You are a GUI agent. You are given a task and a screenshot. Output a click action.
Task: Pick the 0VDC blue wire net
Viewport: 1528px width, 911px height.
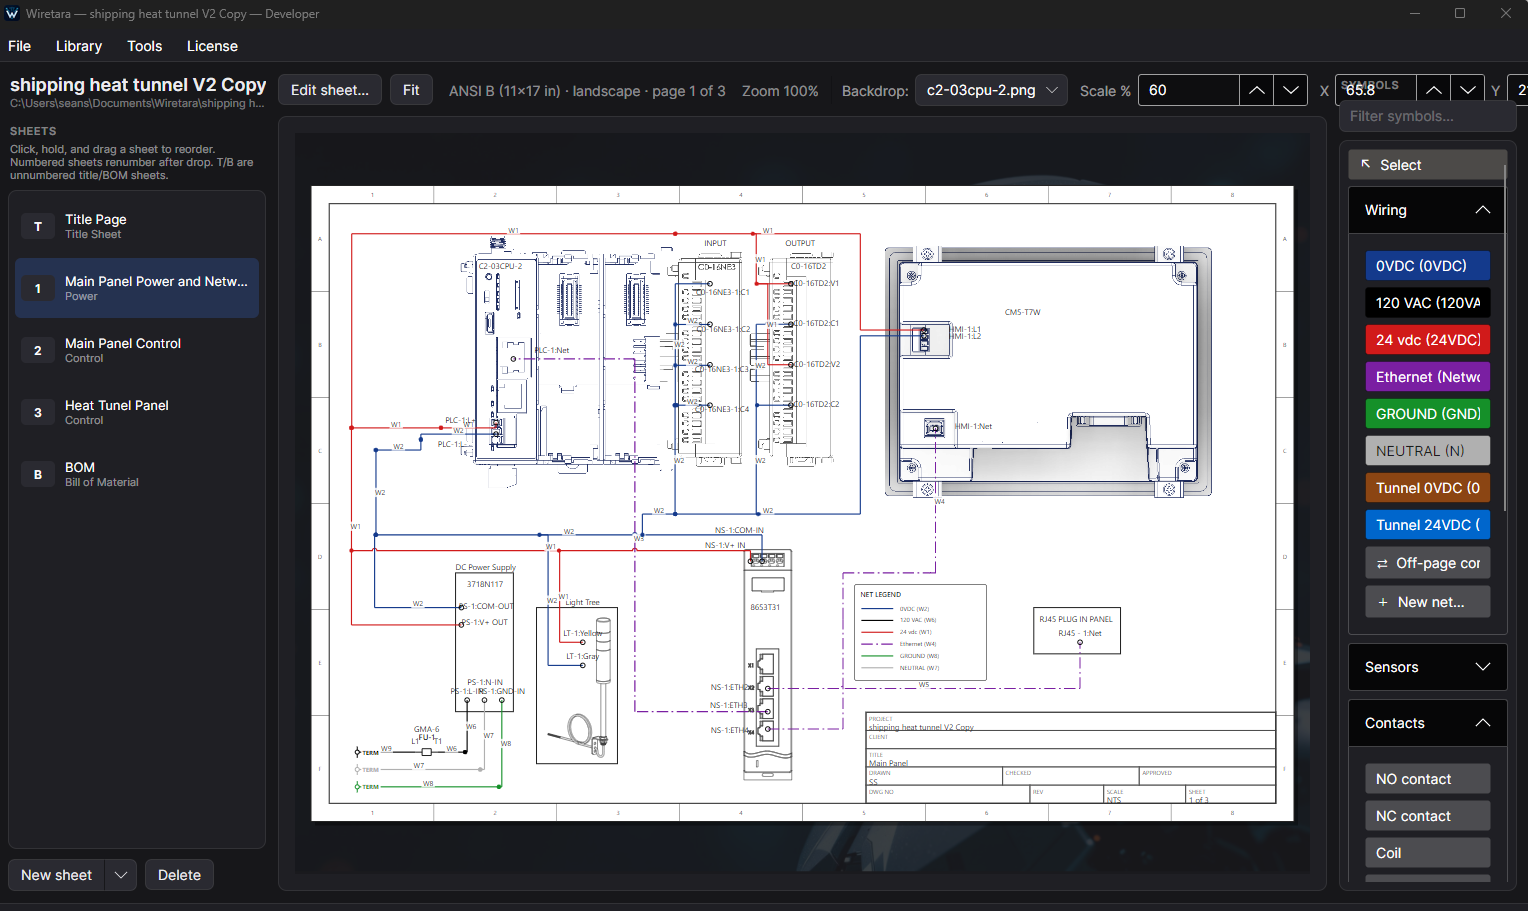click(x=1427, y=266)
